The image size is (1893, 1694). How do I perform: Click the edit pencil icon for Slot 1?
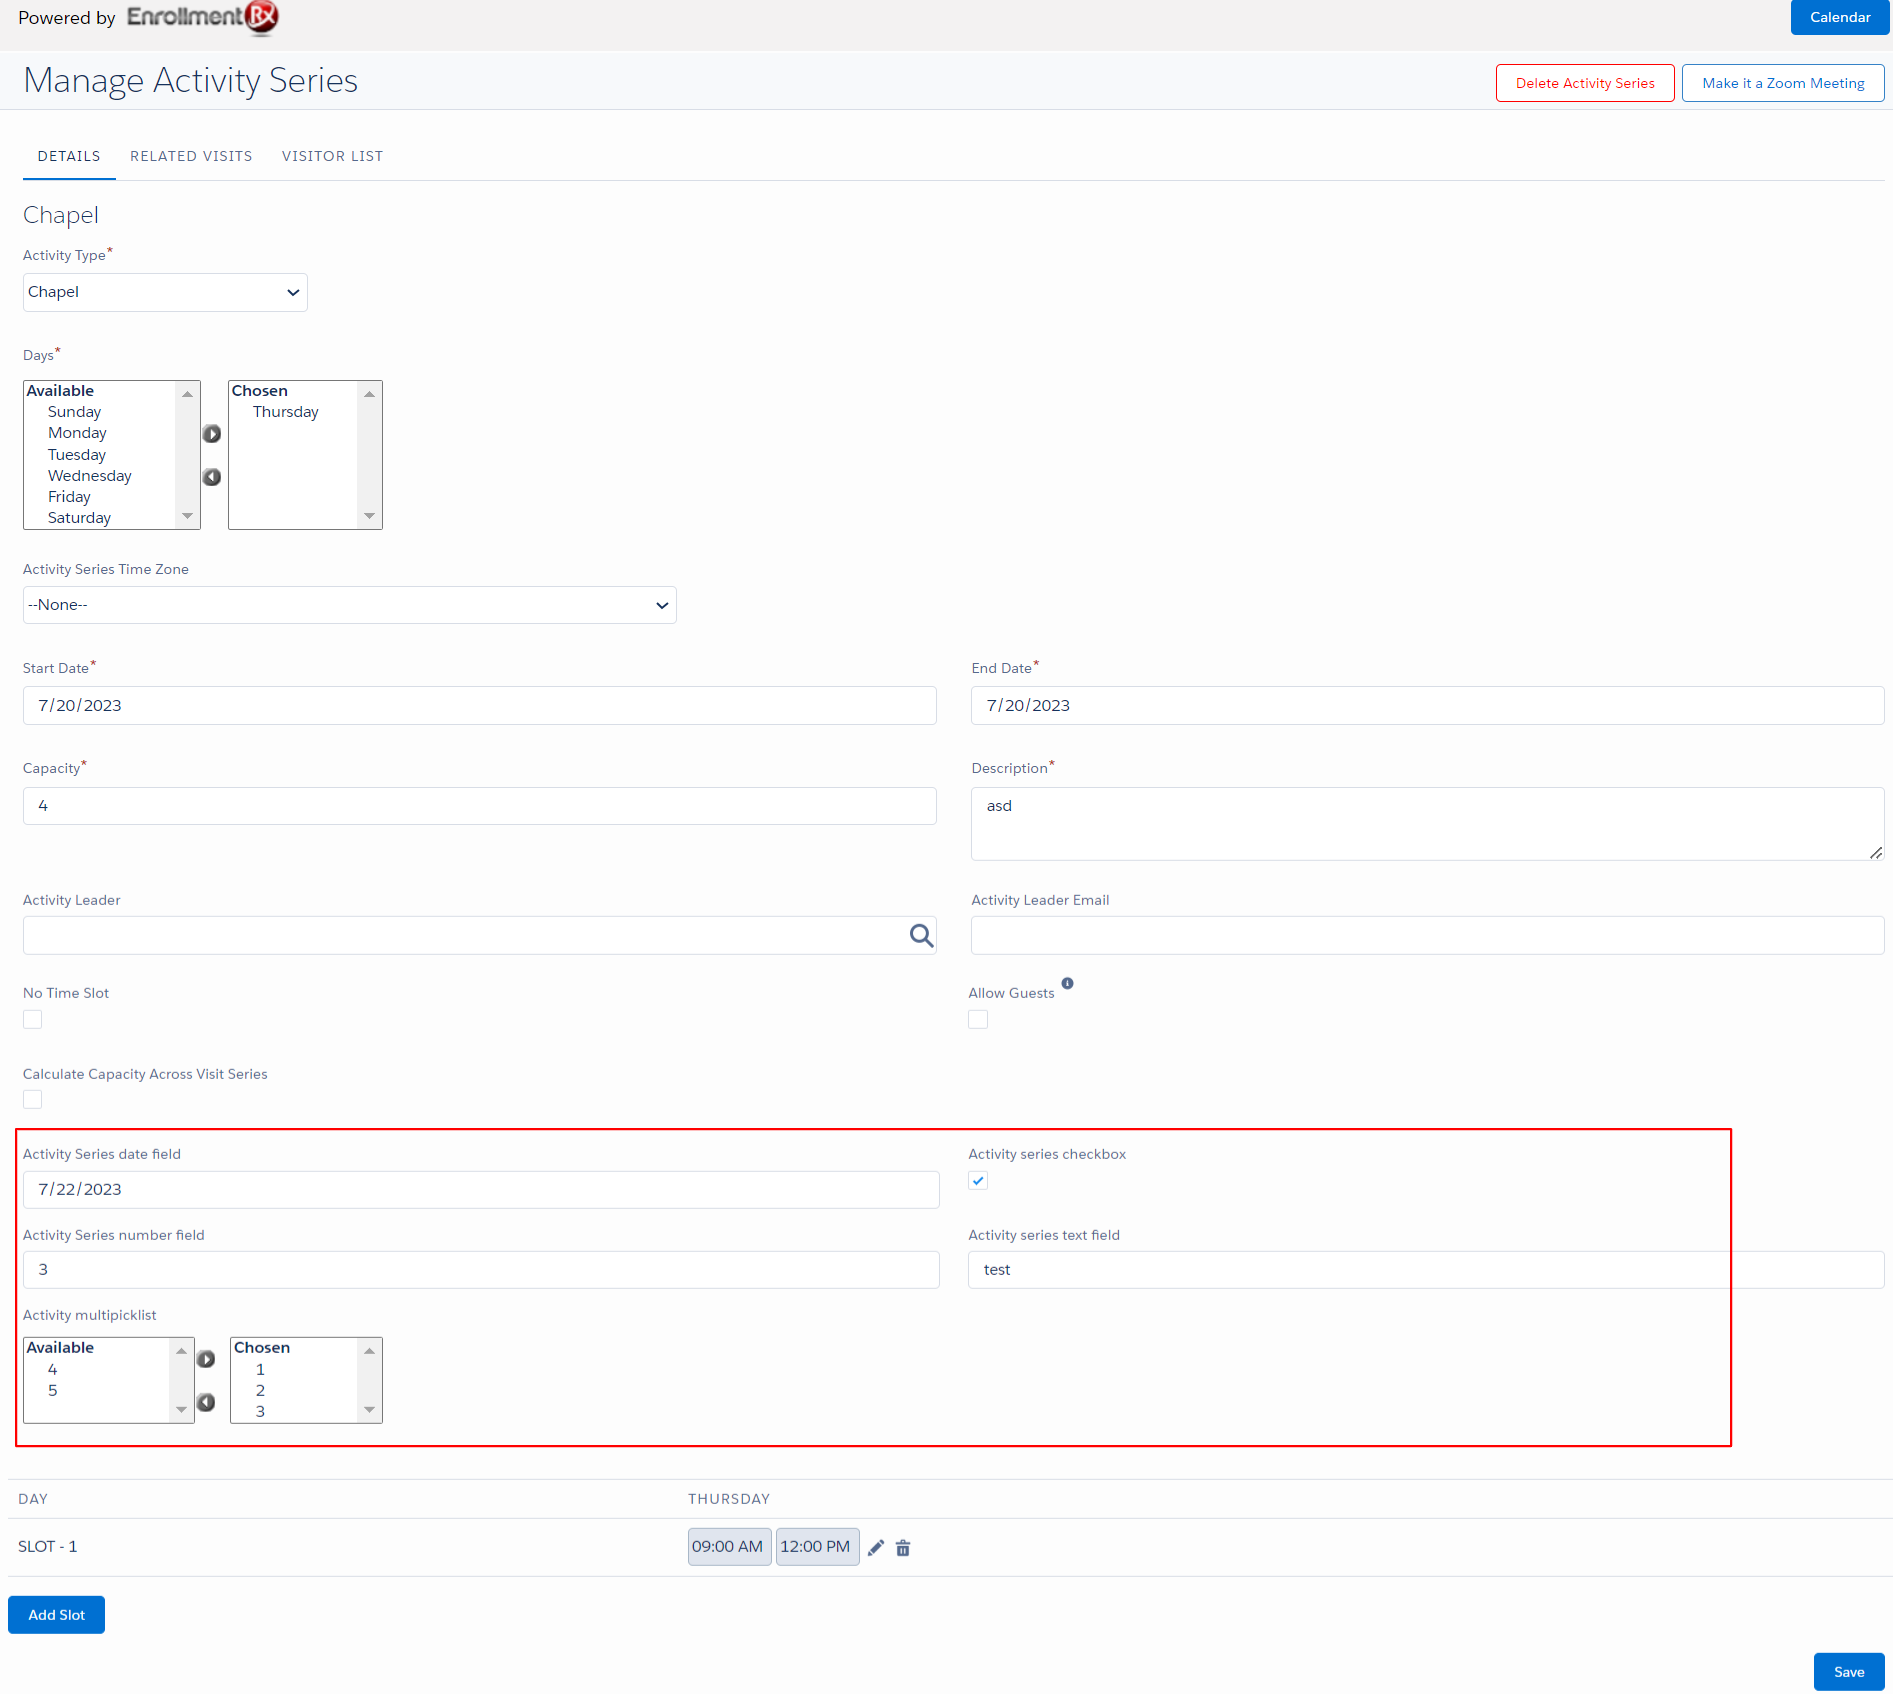(876, 1548)
